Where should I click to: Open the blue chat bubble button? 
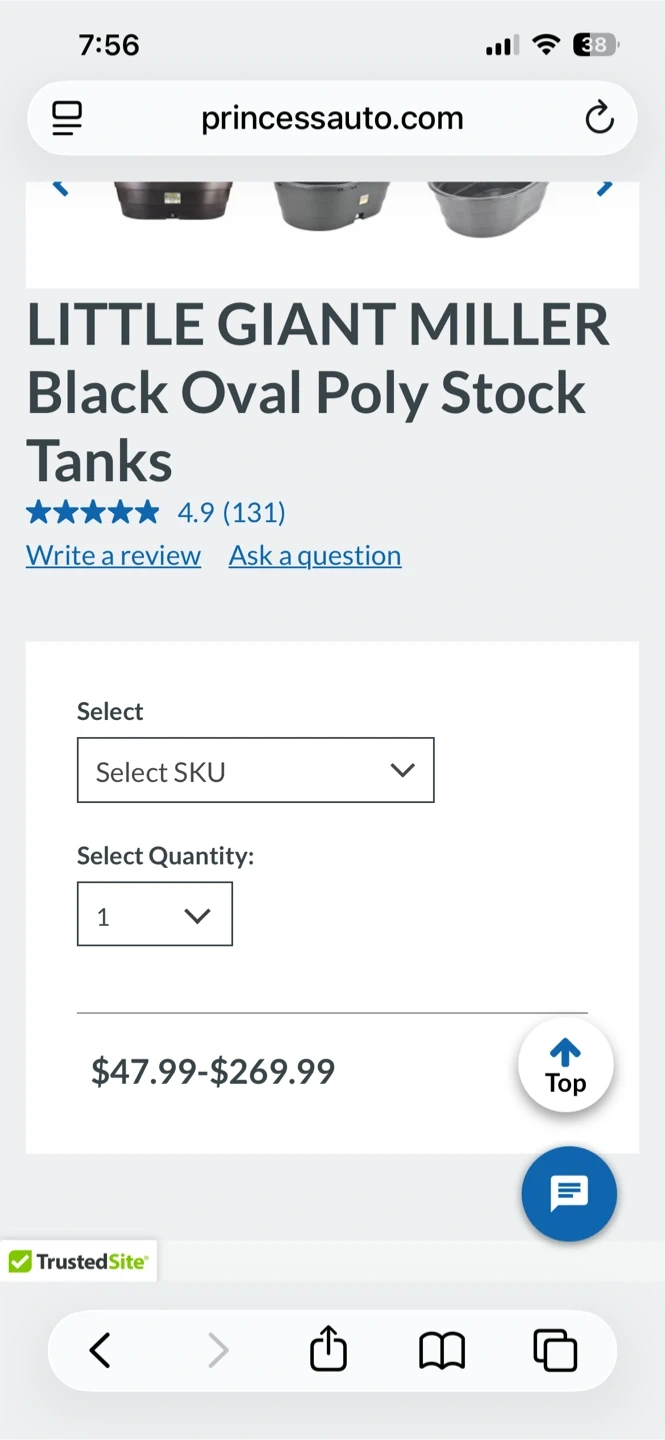(569, 1193)
